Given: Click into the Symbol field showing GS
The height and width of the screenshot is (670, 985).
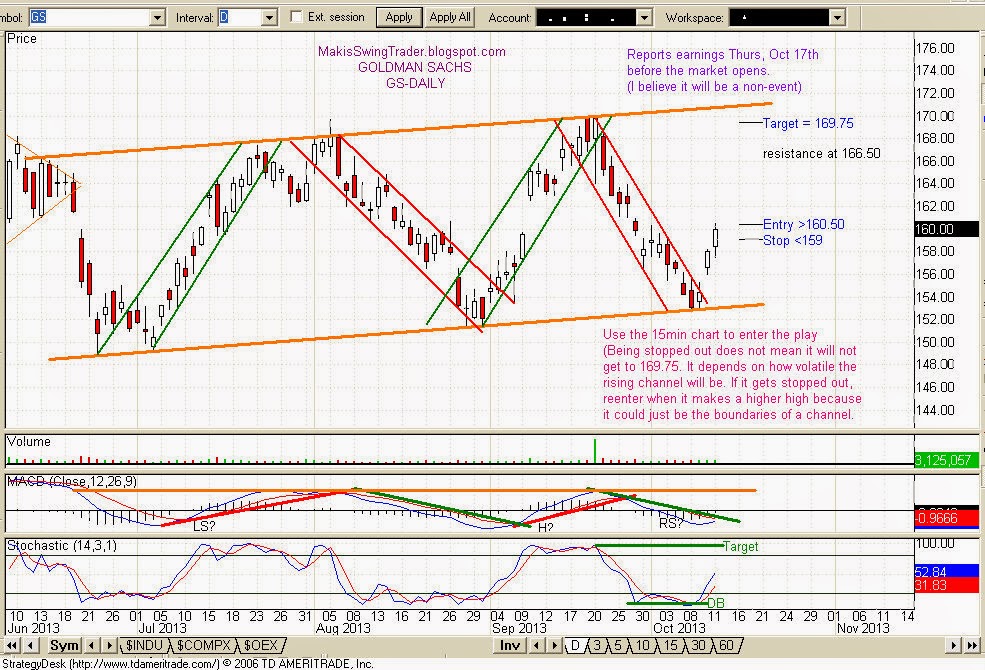Looking at the screenshot, I should (x=90, y=18).
